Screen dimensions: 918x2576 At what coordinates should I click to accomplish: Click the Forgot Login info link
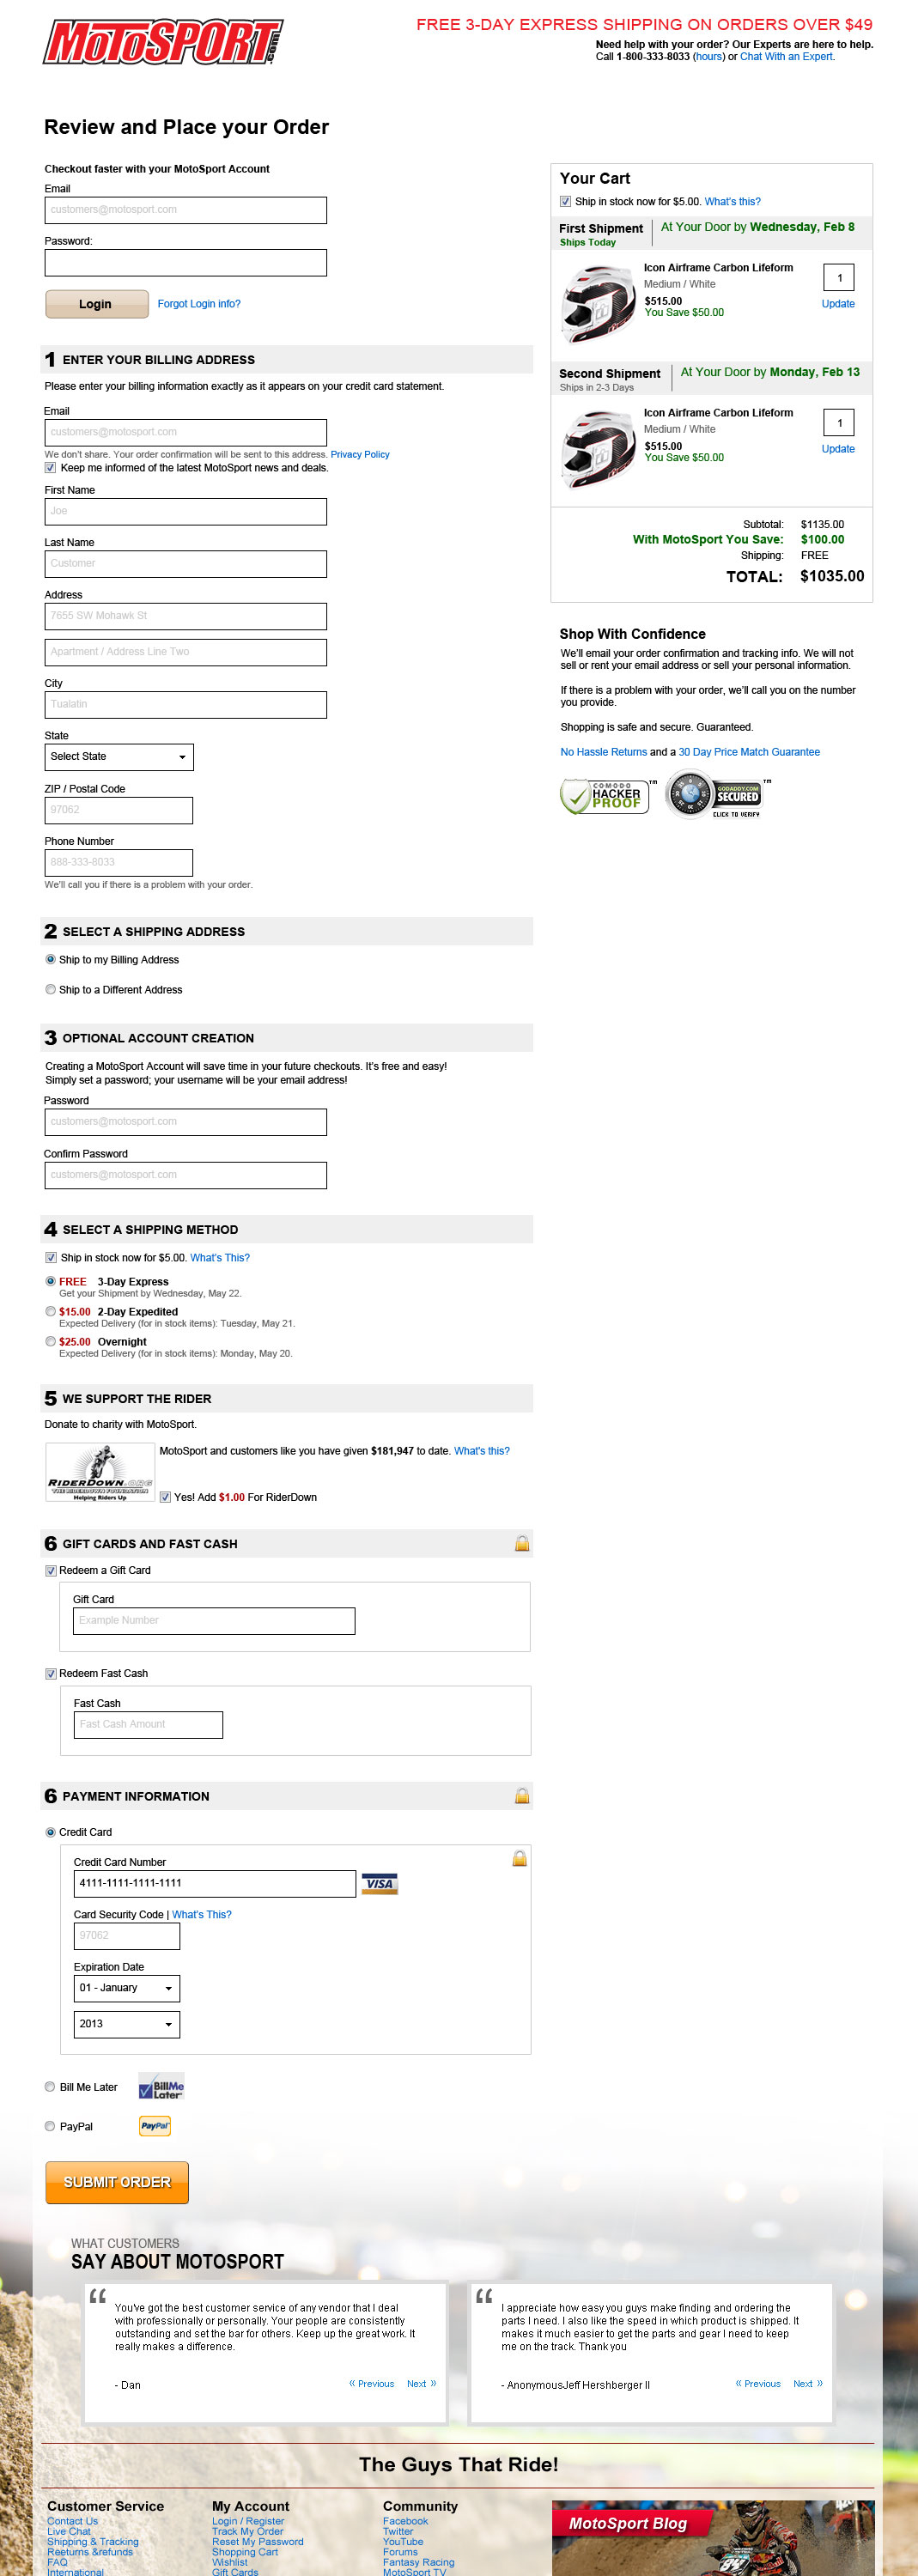point(199,304)
